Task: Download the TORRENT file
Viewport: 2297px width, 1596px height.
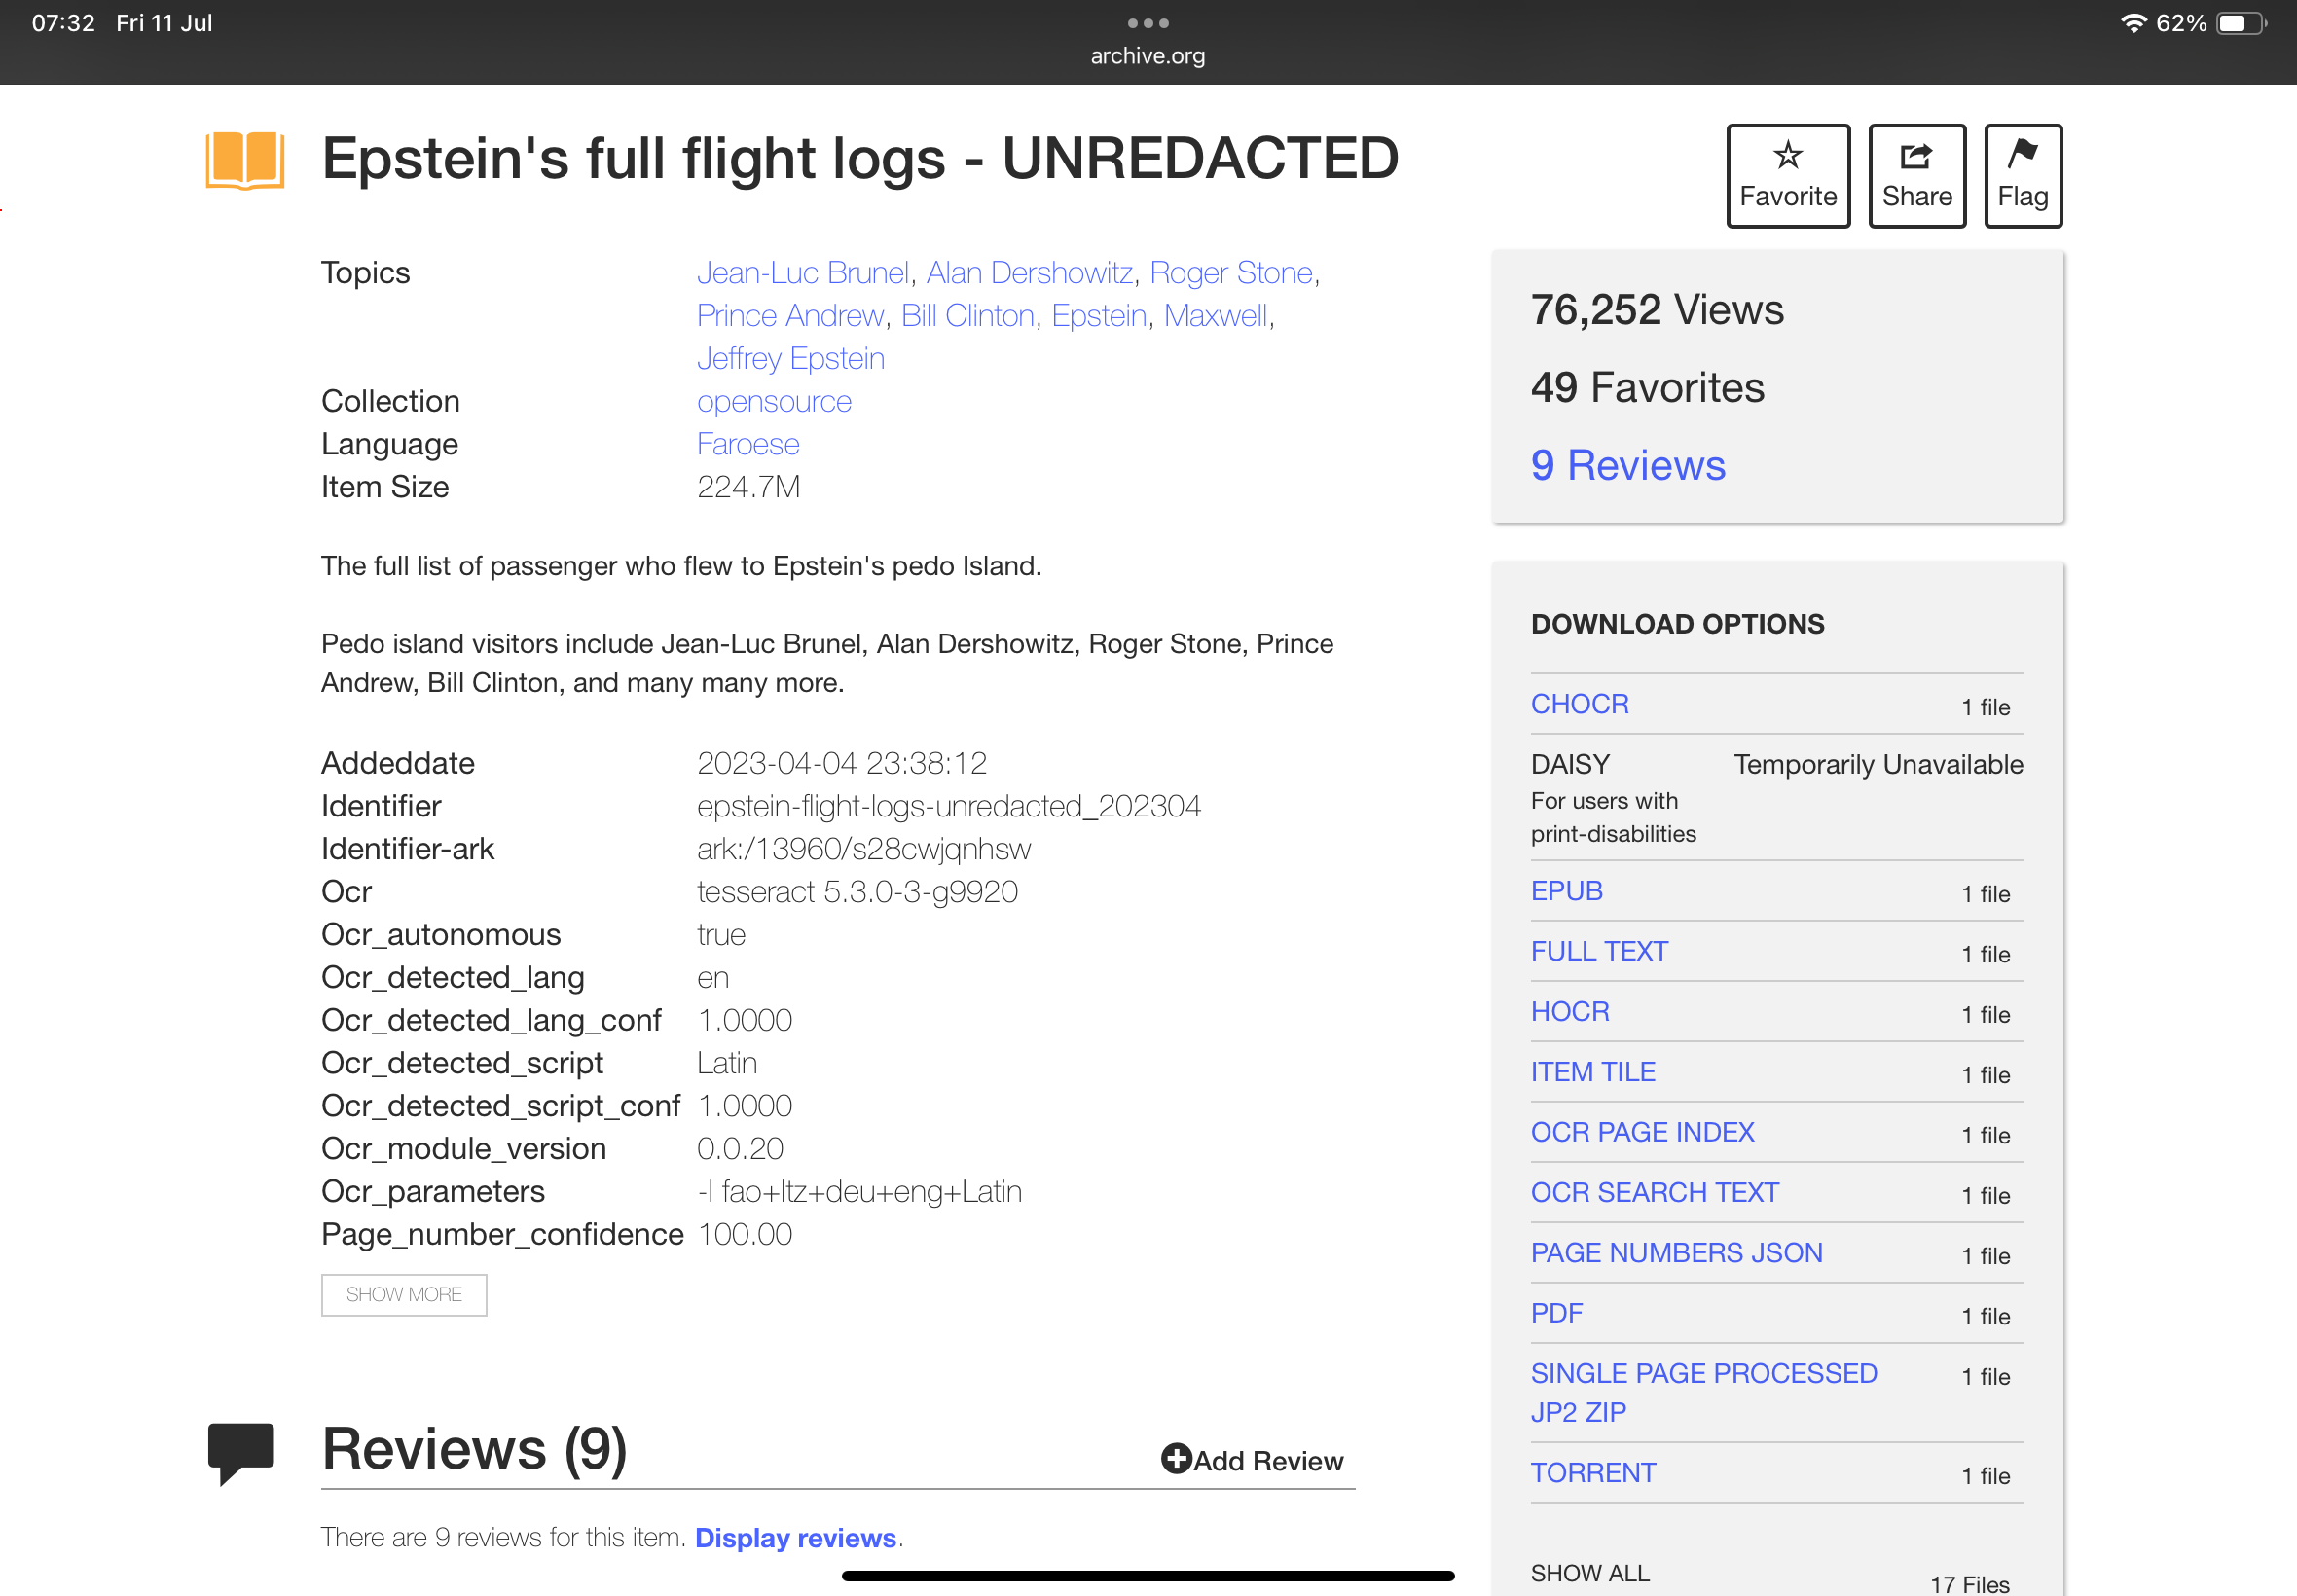Action: [1593, 1473]
